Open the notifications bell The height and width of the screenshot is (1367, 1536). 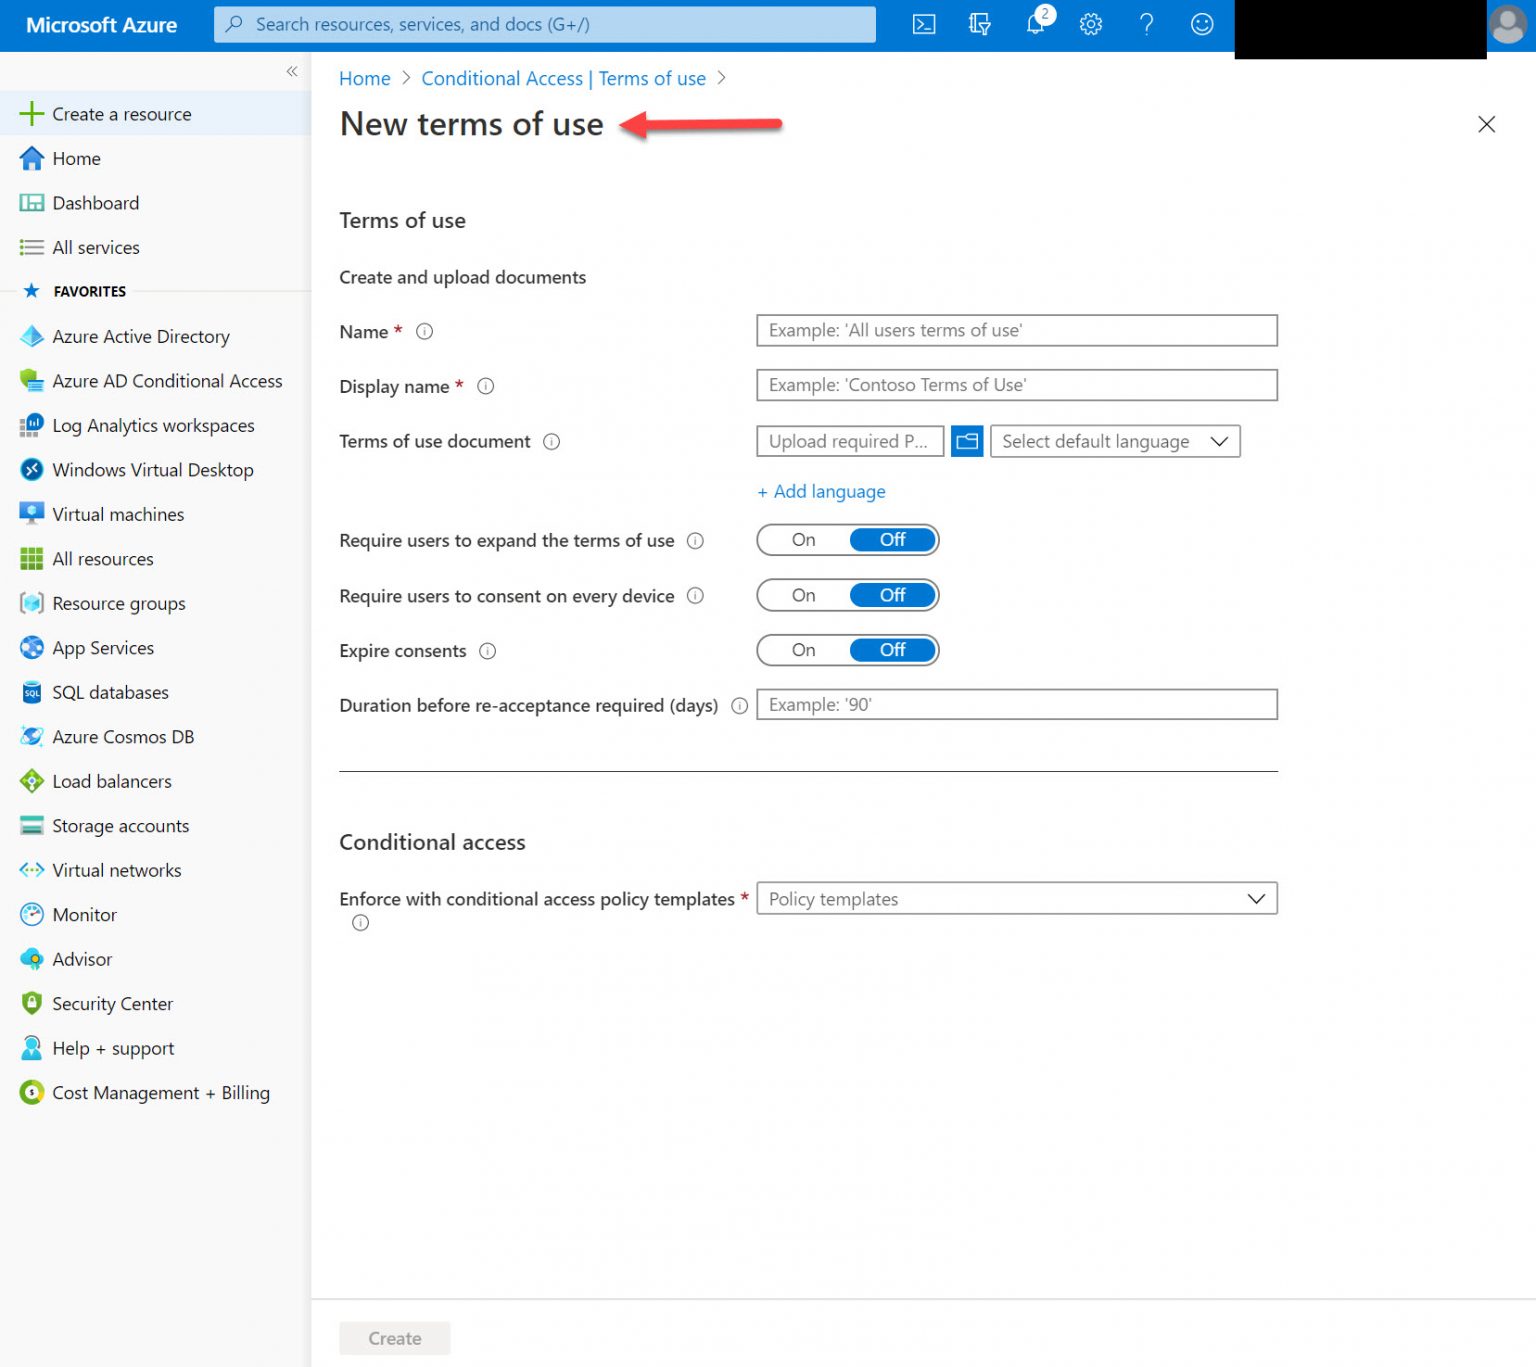coord(1035,24)
